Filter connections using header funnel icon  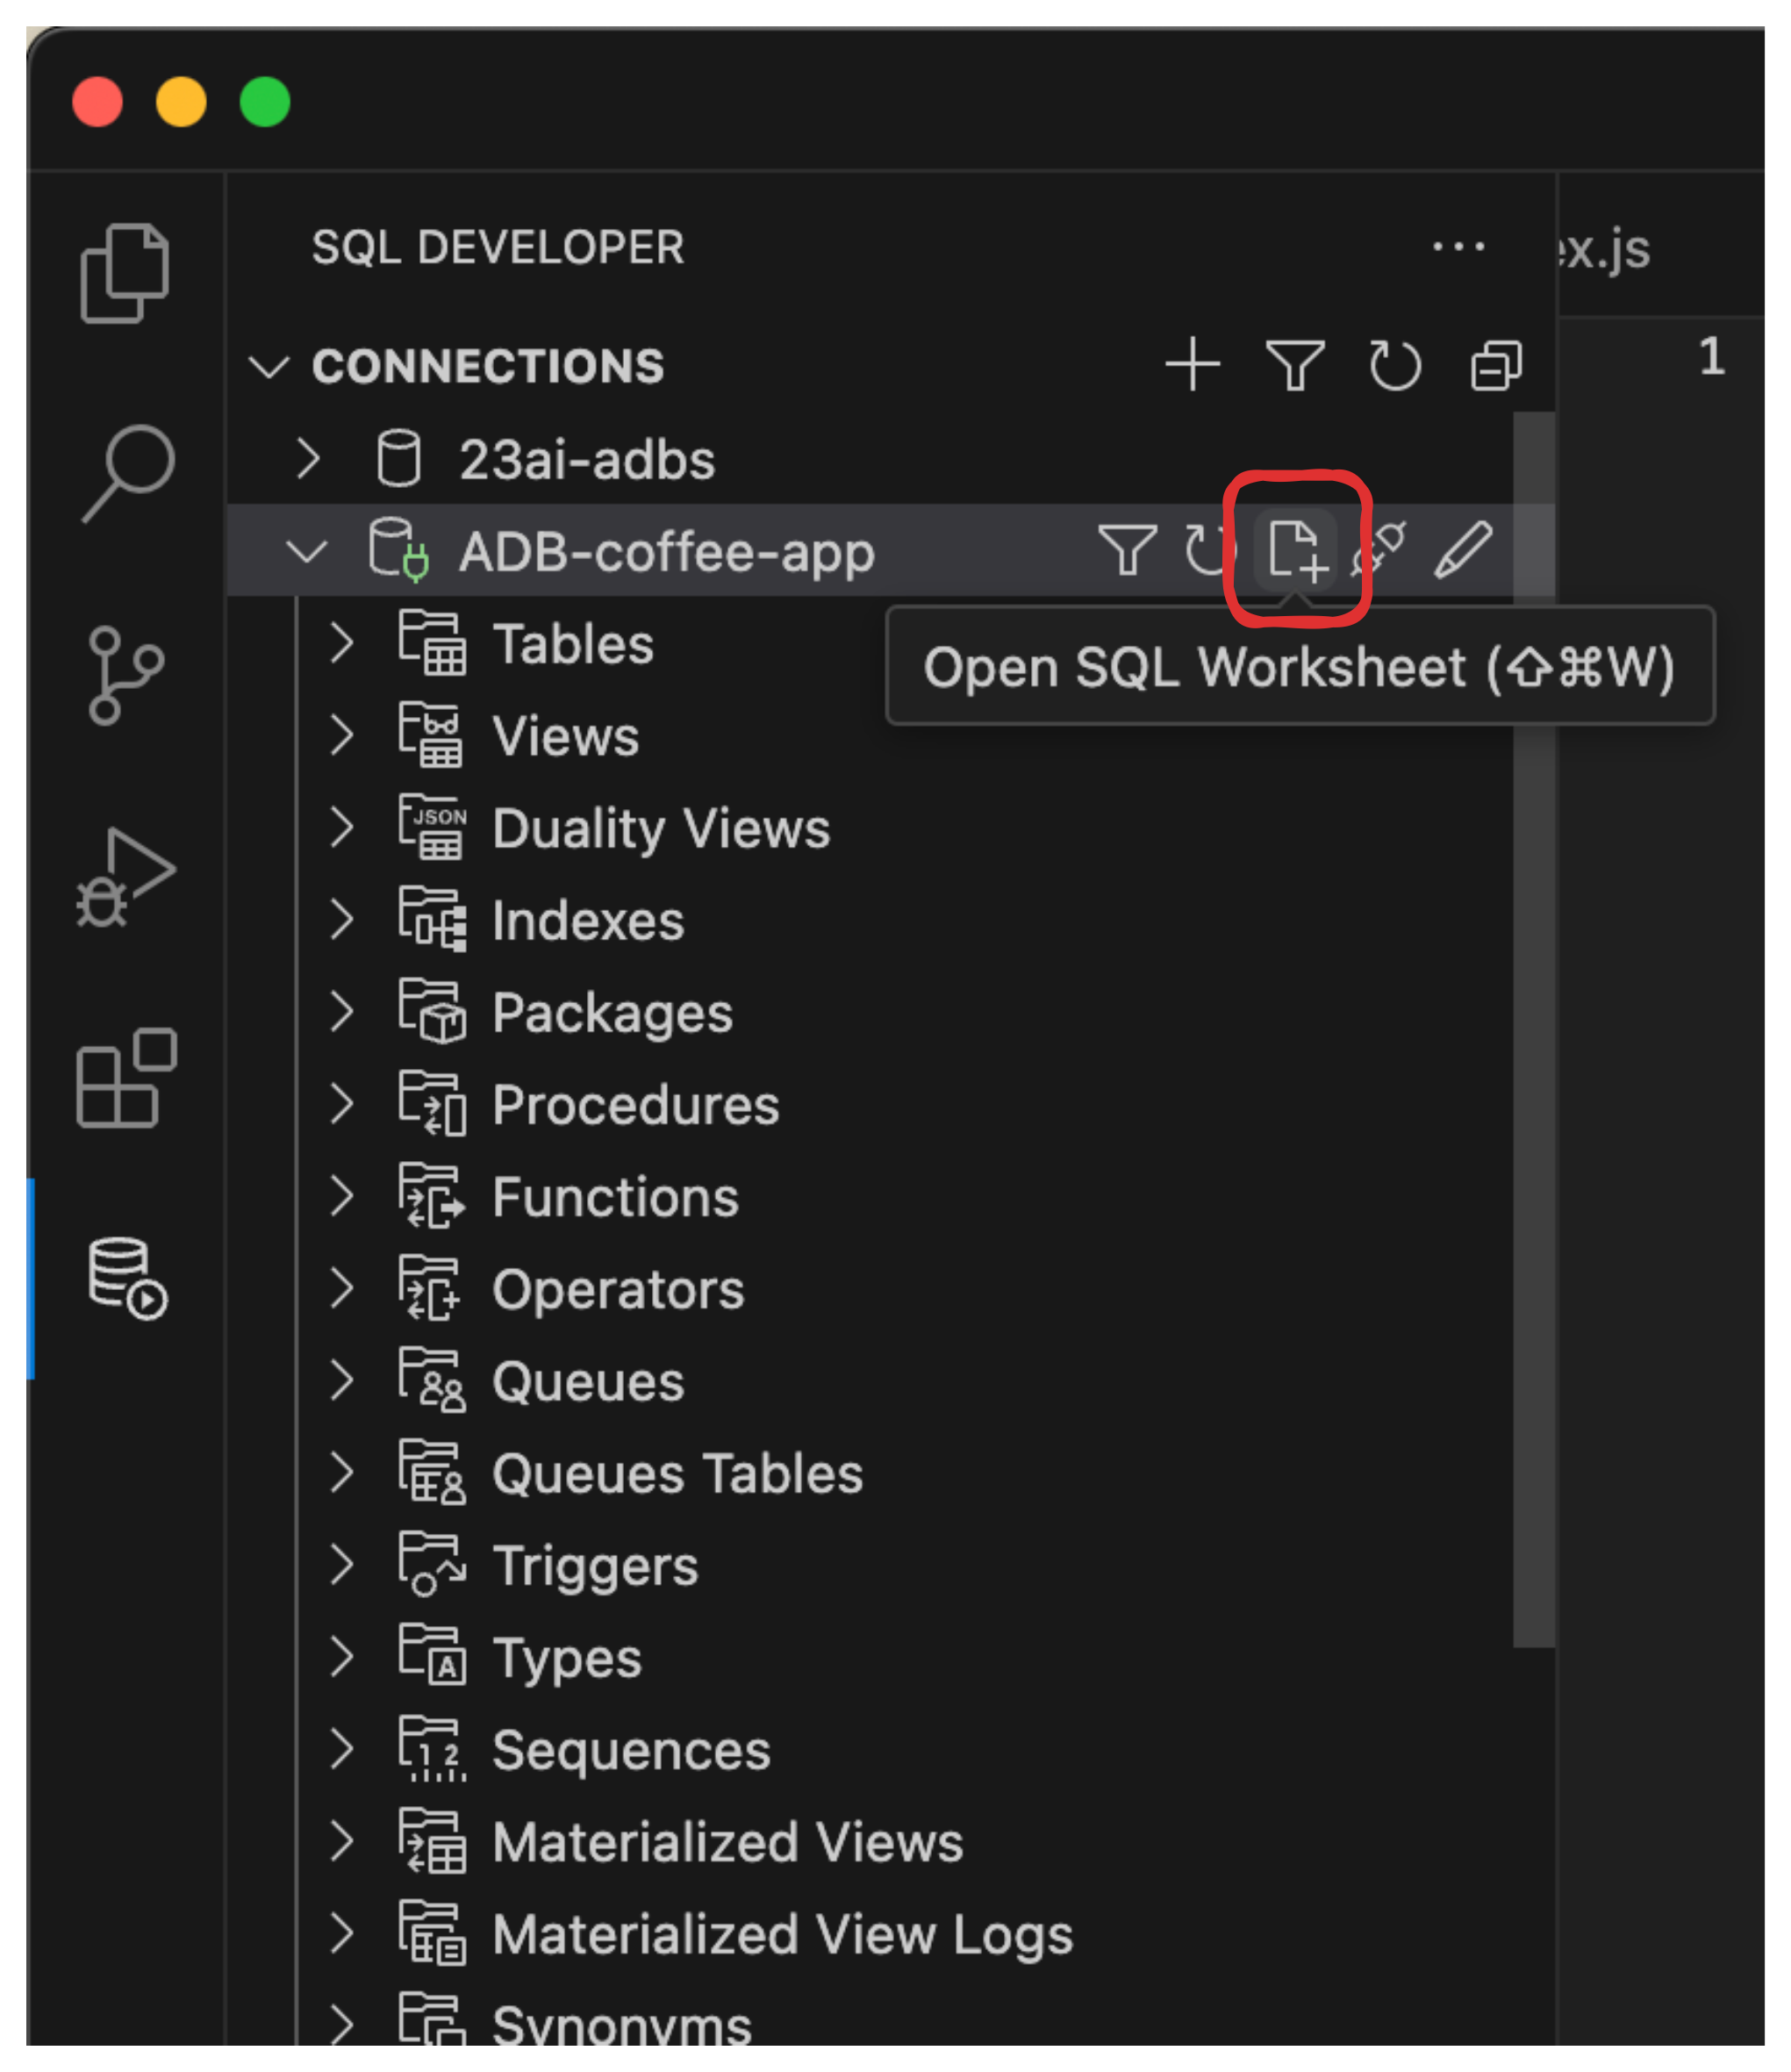(x=1295, y=364)
